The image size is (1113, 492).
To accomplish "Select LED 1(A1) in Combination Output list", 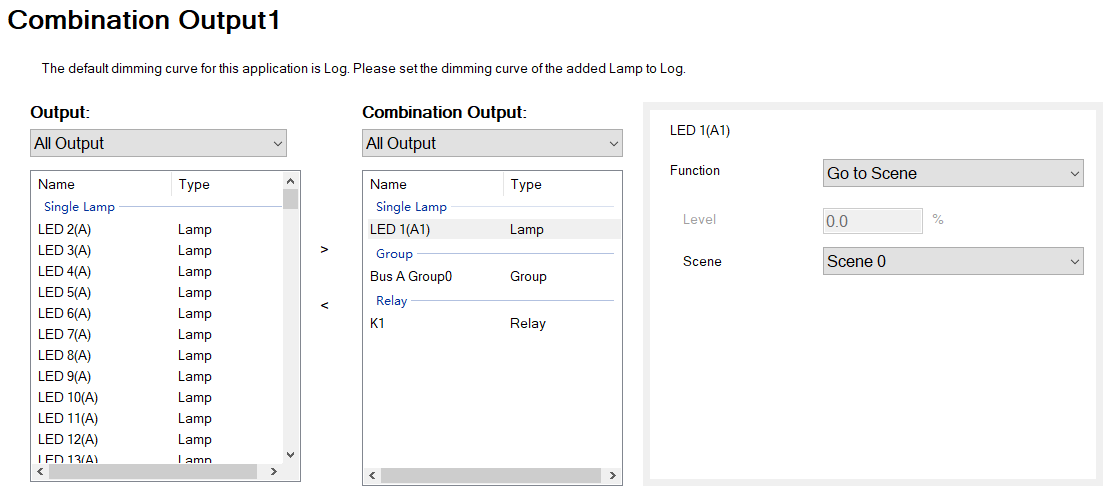I will [x=400, y=229].
